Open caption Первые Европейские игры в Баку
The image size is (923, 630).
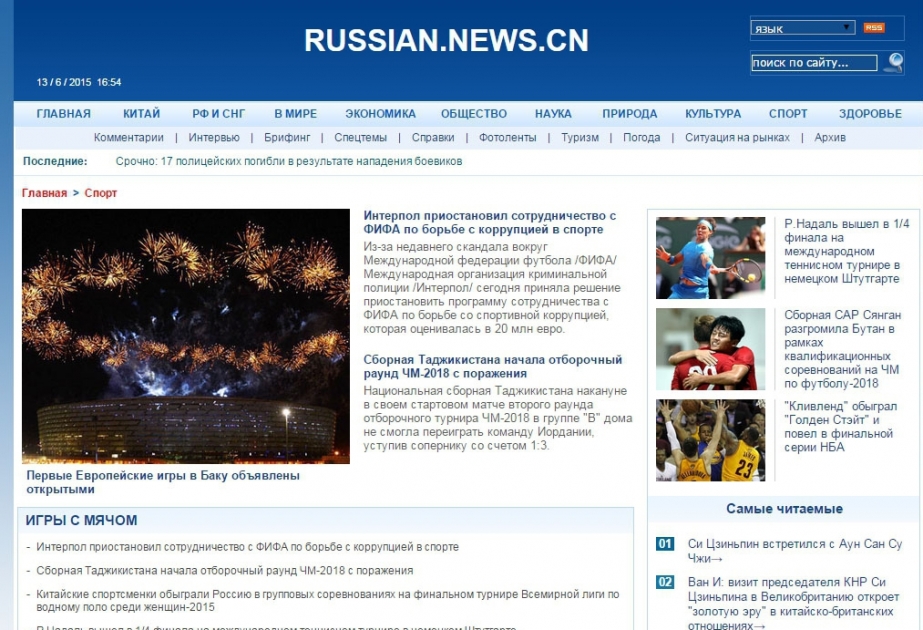(x=163, y=482)
